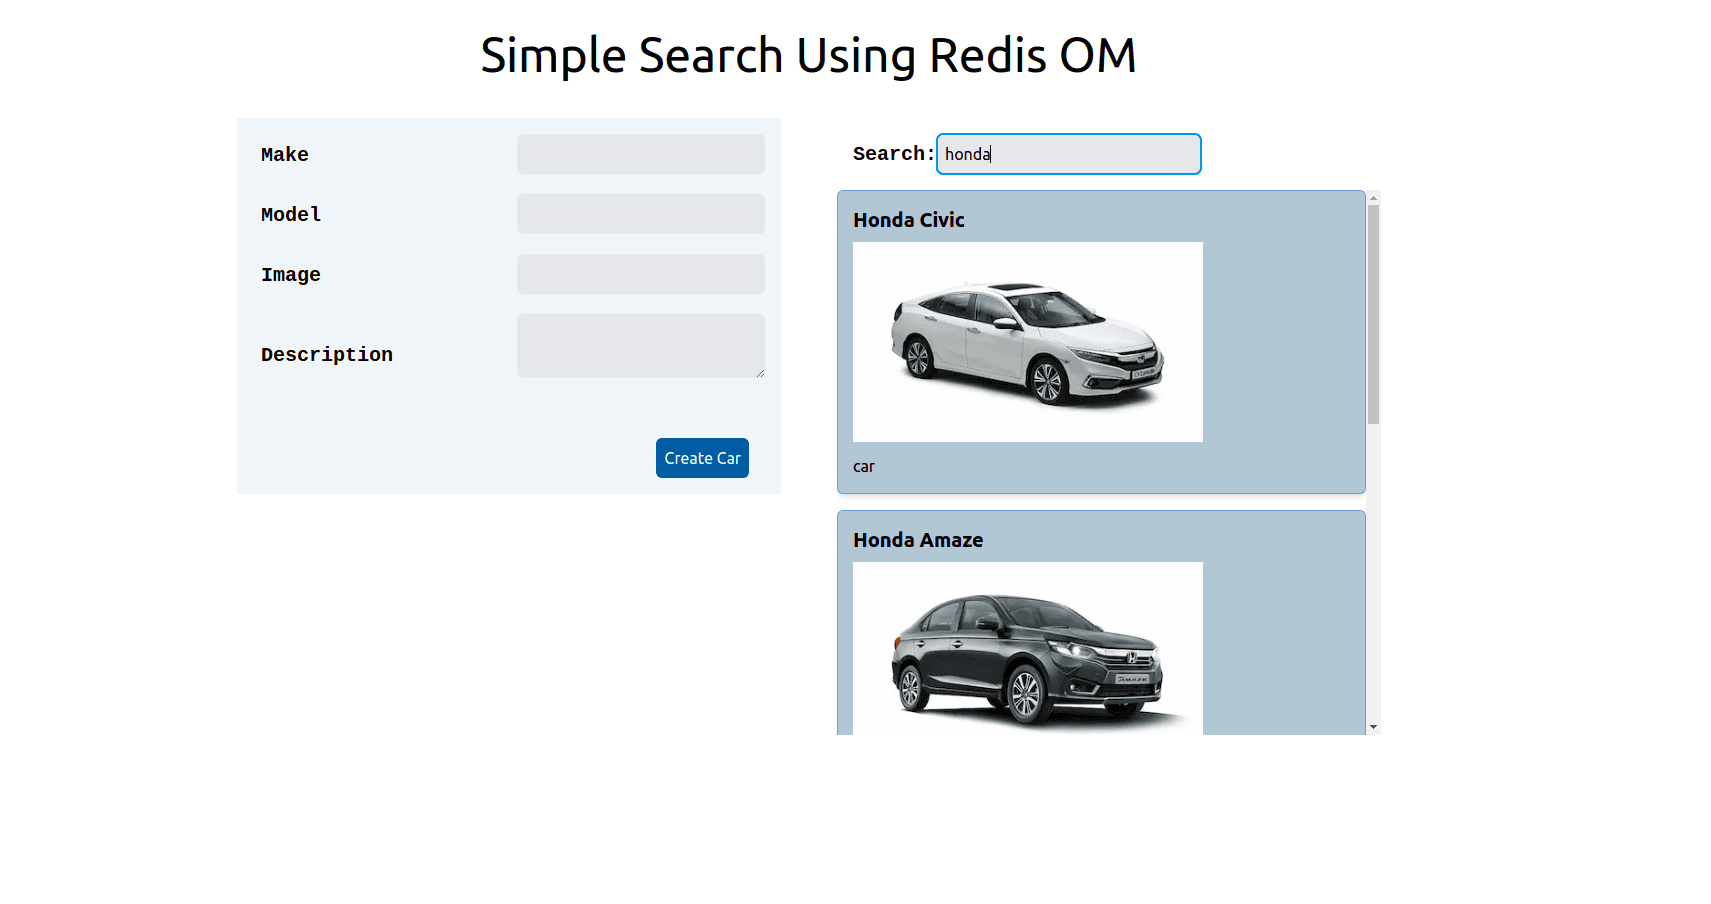The height and width of the screenshot is (904, 1711).
Task: Click the scrollbar up arrow
Action: [1373, 198]
